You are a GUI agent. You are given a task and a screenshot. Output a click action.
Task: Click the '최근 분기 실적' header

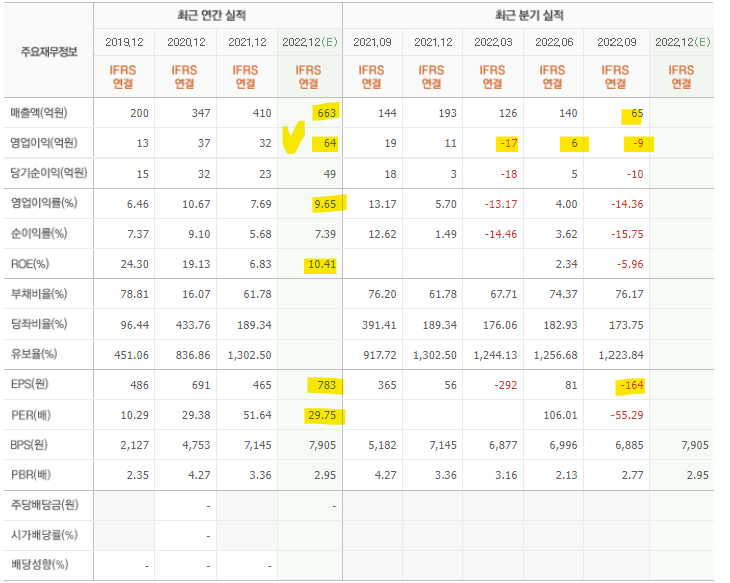(529, 15)
